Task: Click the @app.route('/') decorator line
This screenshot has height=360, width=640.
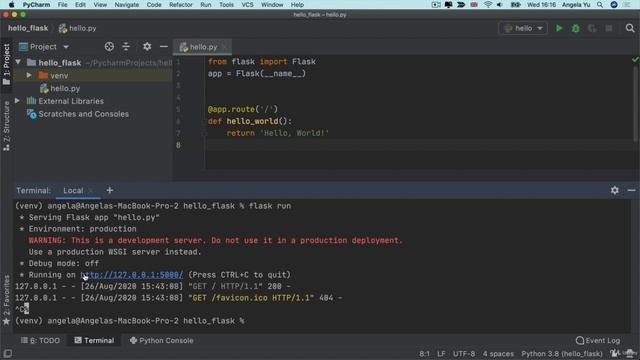Action: pyautogui.click(x=242, y=109)
